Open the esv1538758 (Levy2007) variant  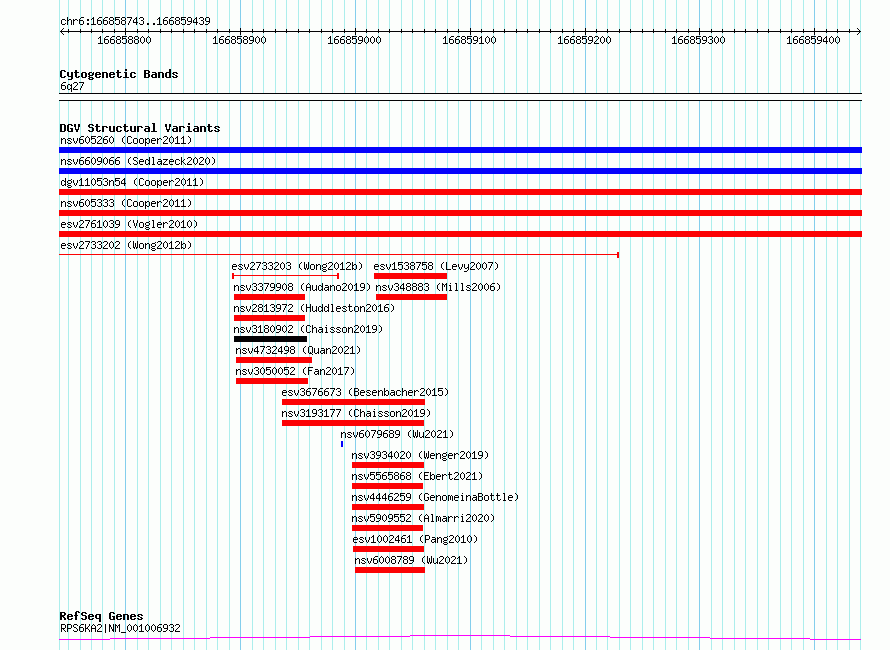point(436,266)
